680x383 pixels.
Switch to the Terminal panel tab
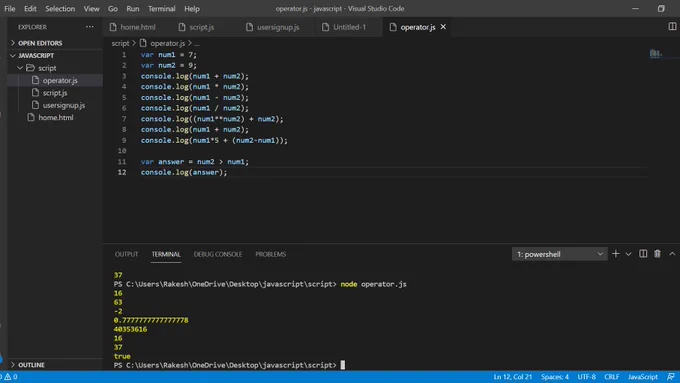166,254
